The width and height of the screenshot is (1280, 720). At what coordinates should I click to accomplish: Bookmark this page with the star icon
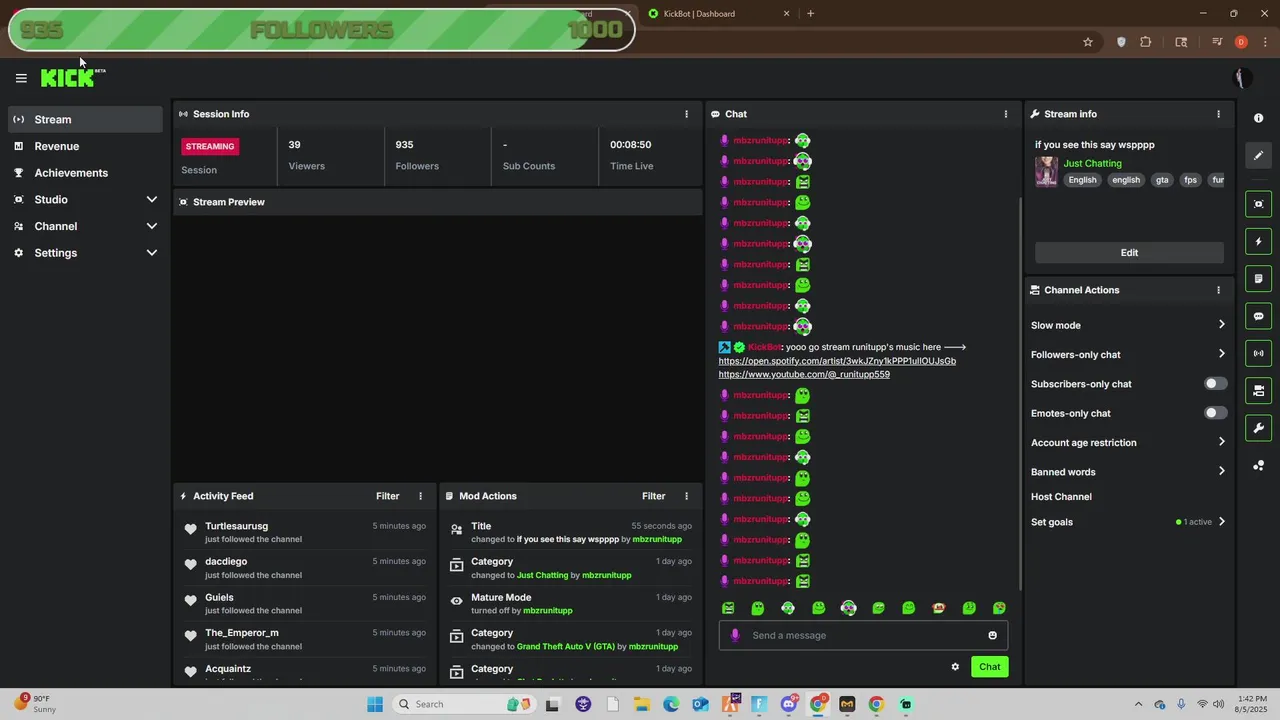(x=1088, y=42)
